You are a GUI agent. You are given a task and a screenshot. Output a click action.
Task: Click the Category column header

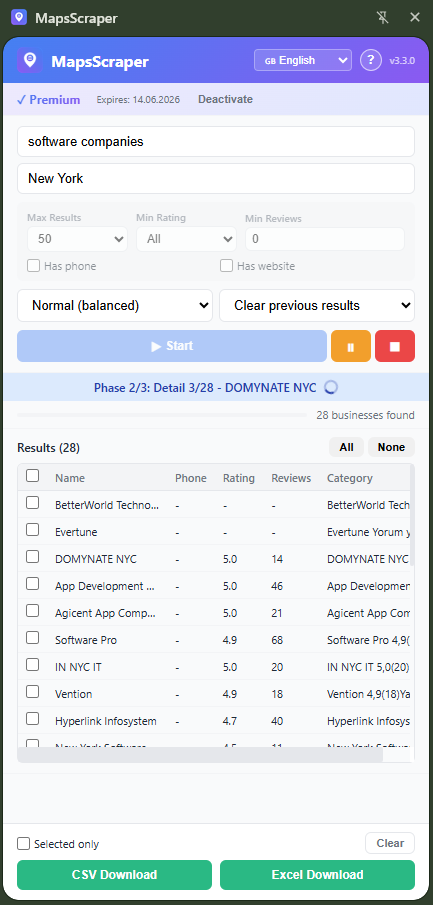point(349,478)
